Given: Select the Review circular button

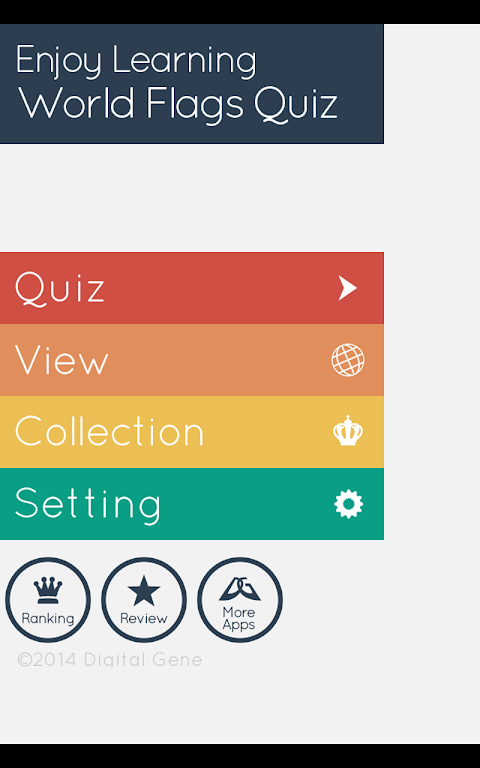Looking at the screenshot, I should 144,600.
